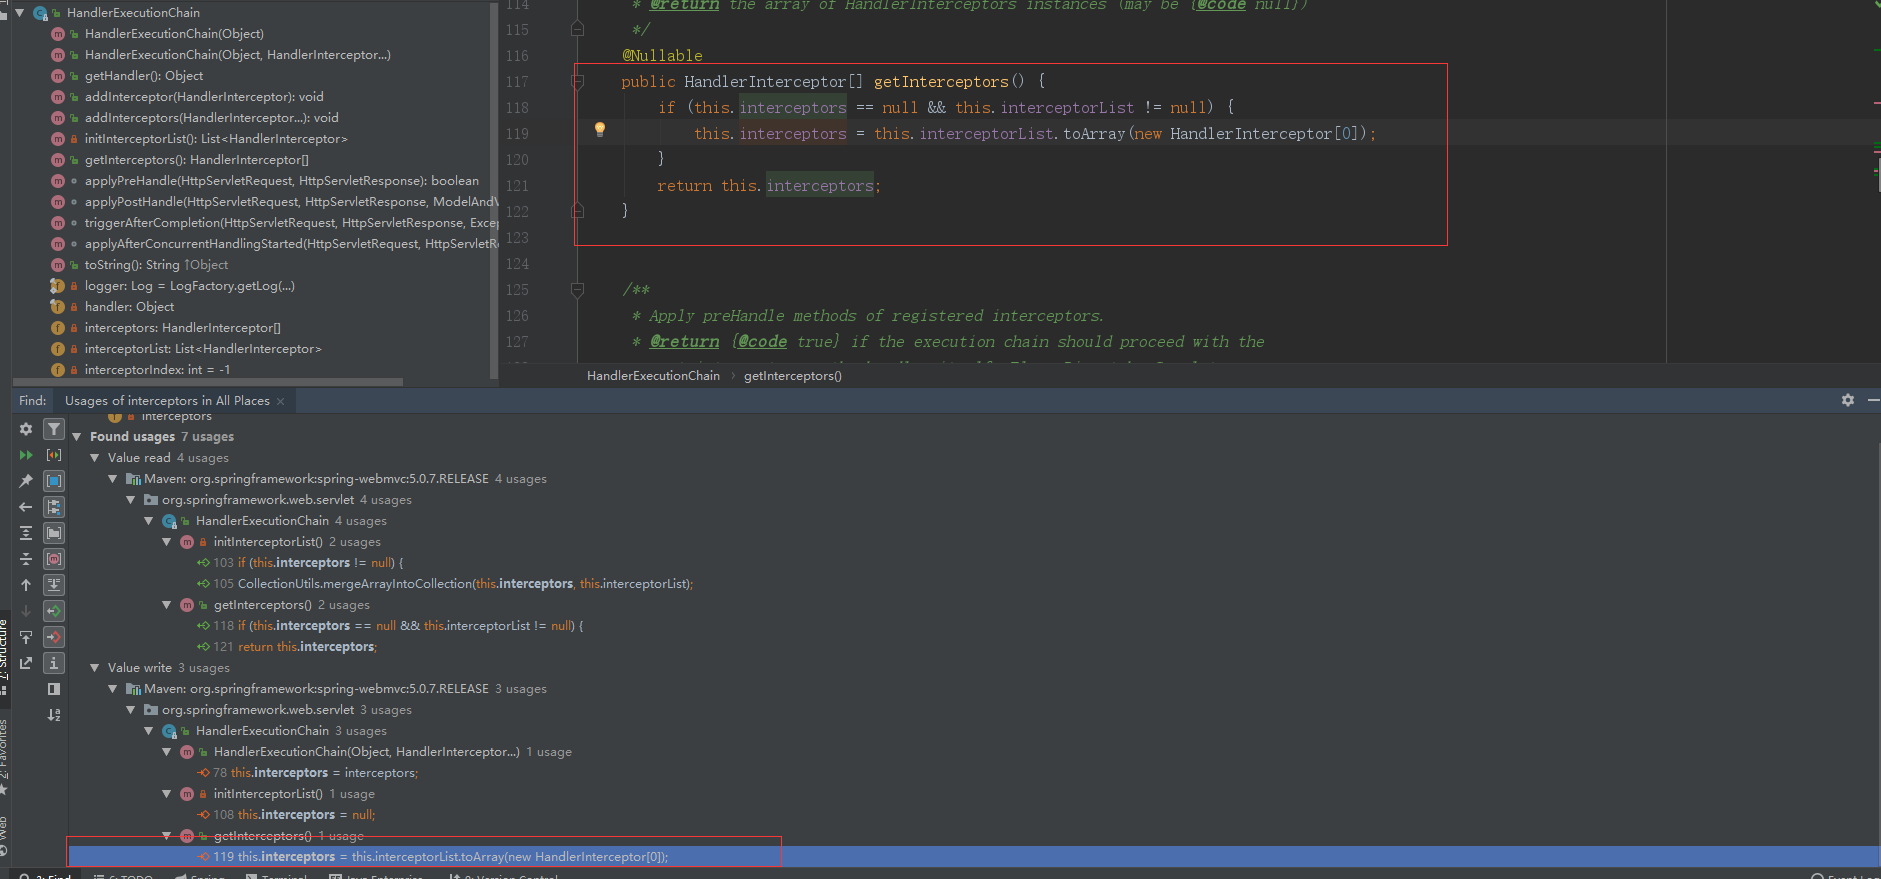Collapse constructor HandlerExecutionChain(Object, HandlerInterceptor...) 1 usage node
1881x879 pixels.
[167, 752]
